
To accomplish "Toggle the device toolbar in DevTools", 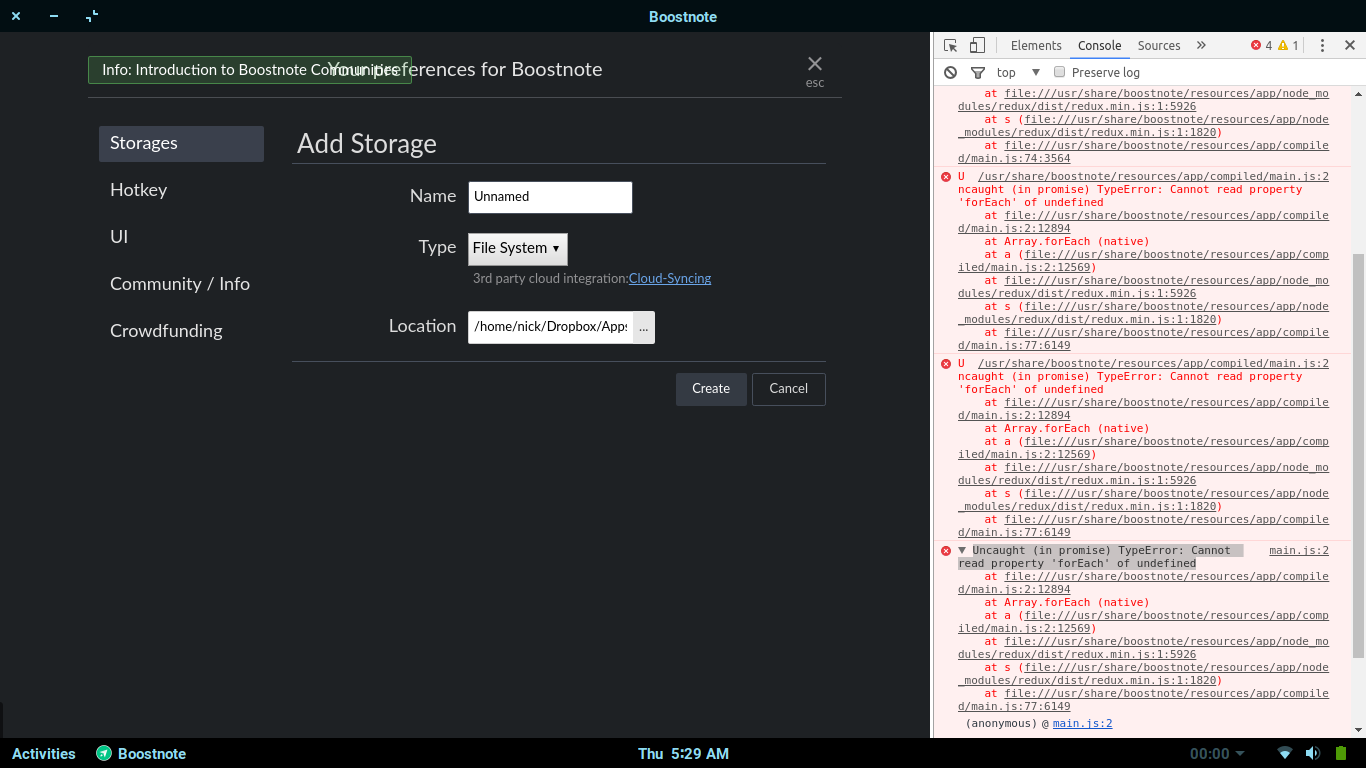I will tap(977, 45).
